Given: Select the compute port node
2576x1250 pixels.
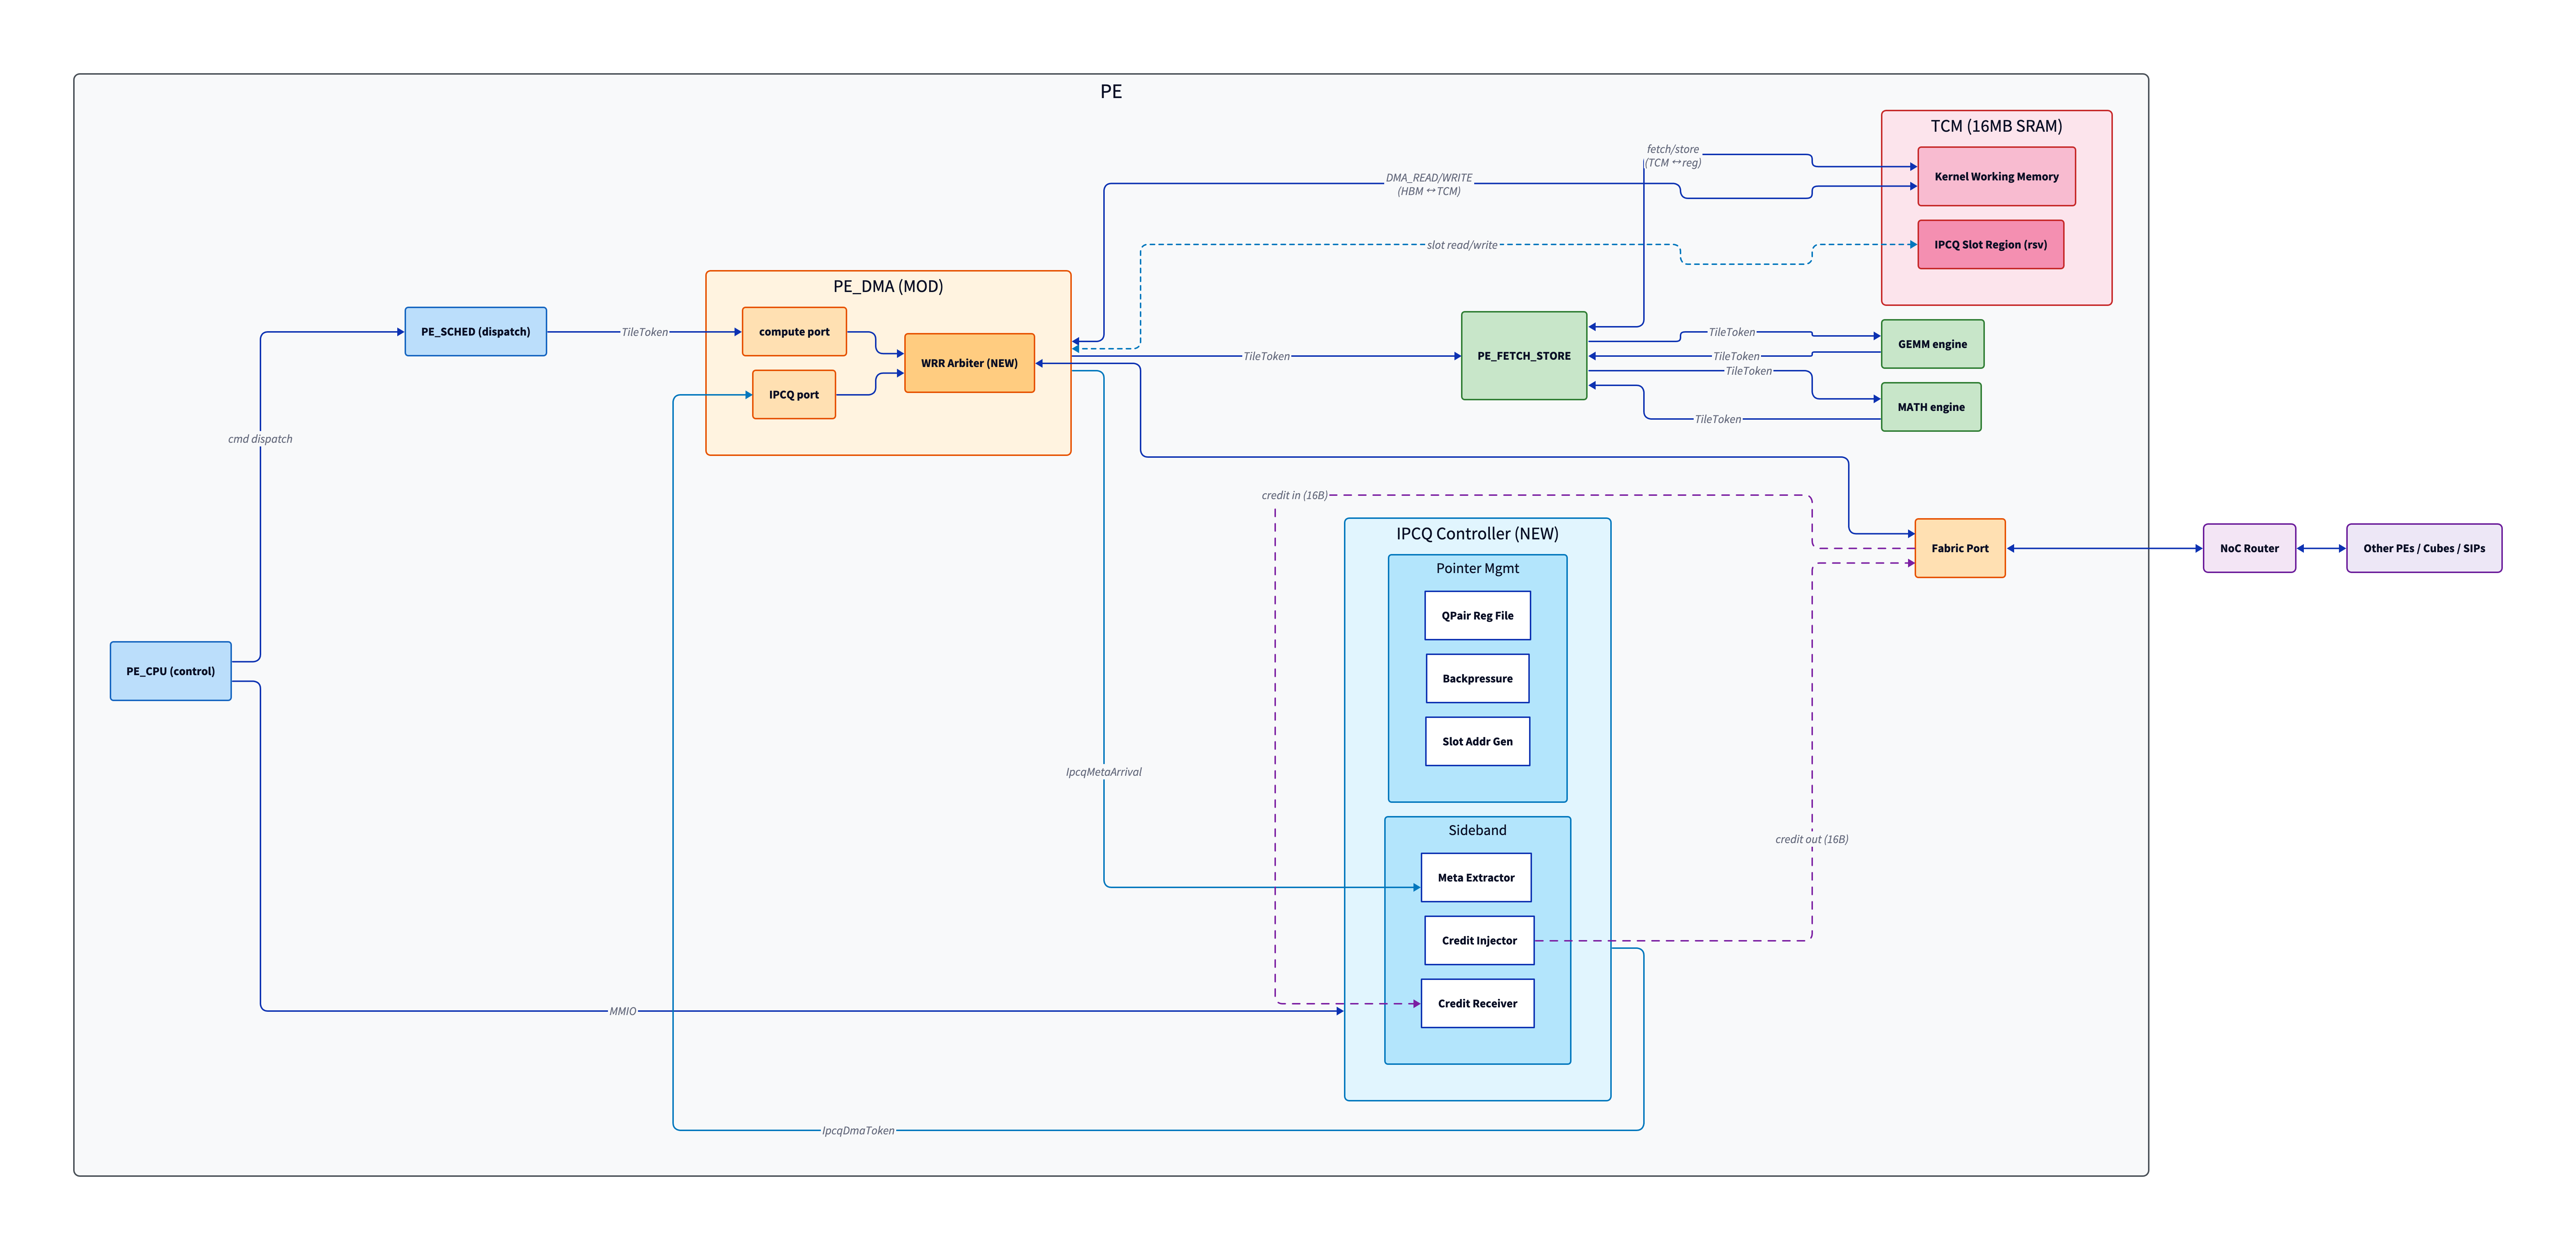Looking at the screenshot, I should [794, 331].
